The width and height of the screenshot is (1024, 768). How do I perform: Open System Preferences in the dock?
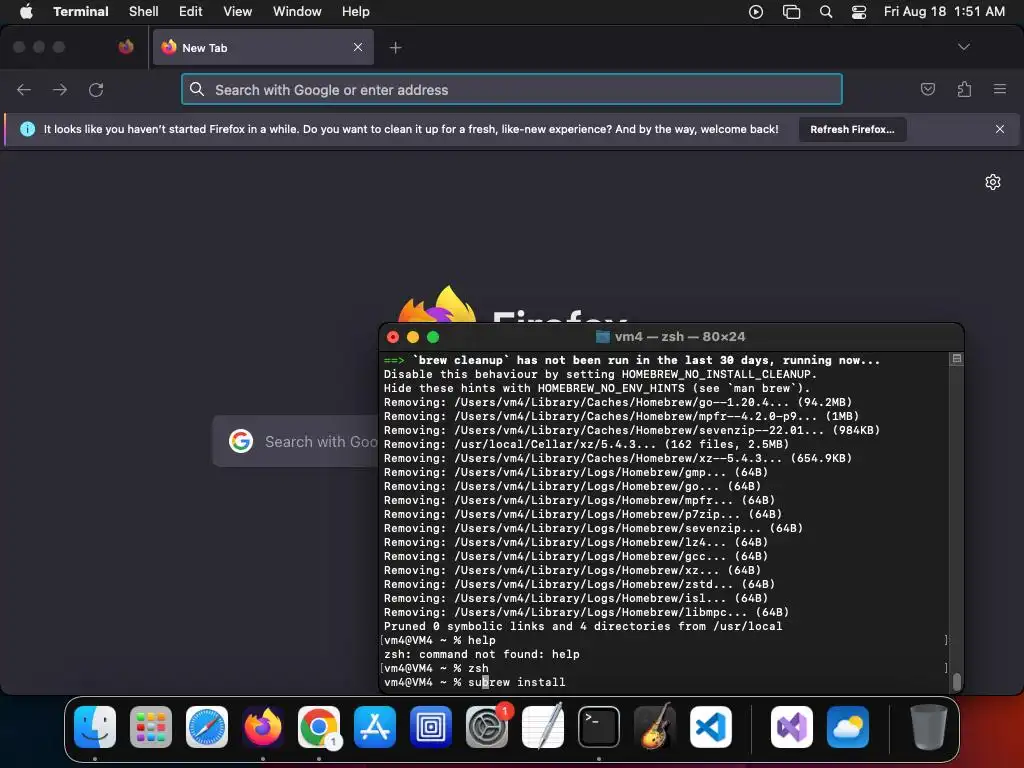[x=487, y=727]
